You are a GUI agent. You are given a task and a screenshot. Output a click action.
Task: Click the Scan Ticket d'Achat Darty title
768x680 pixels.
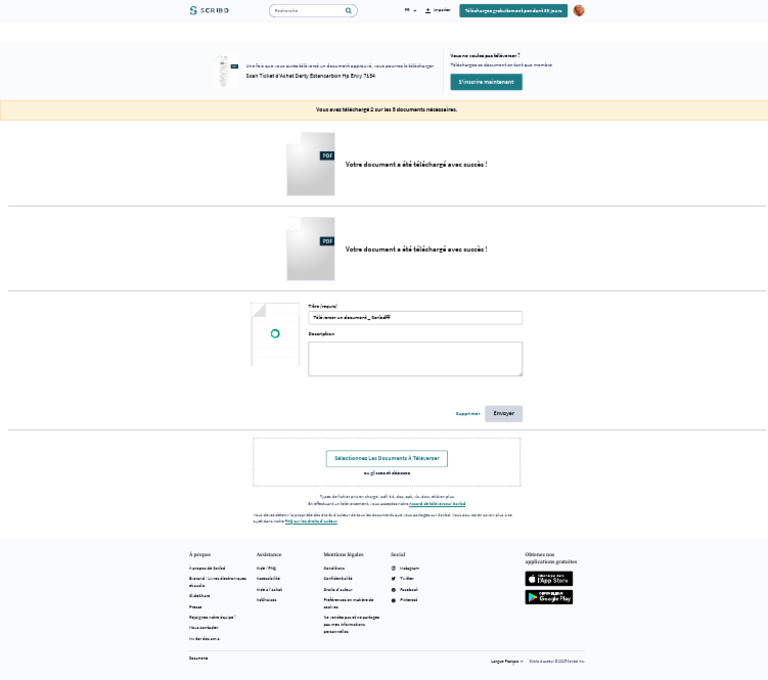(311, 76)
